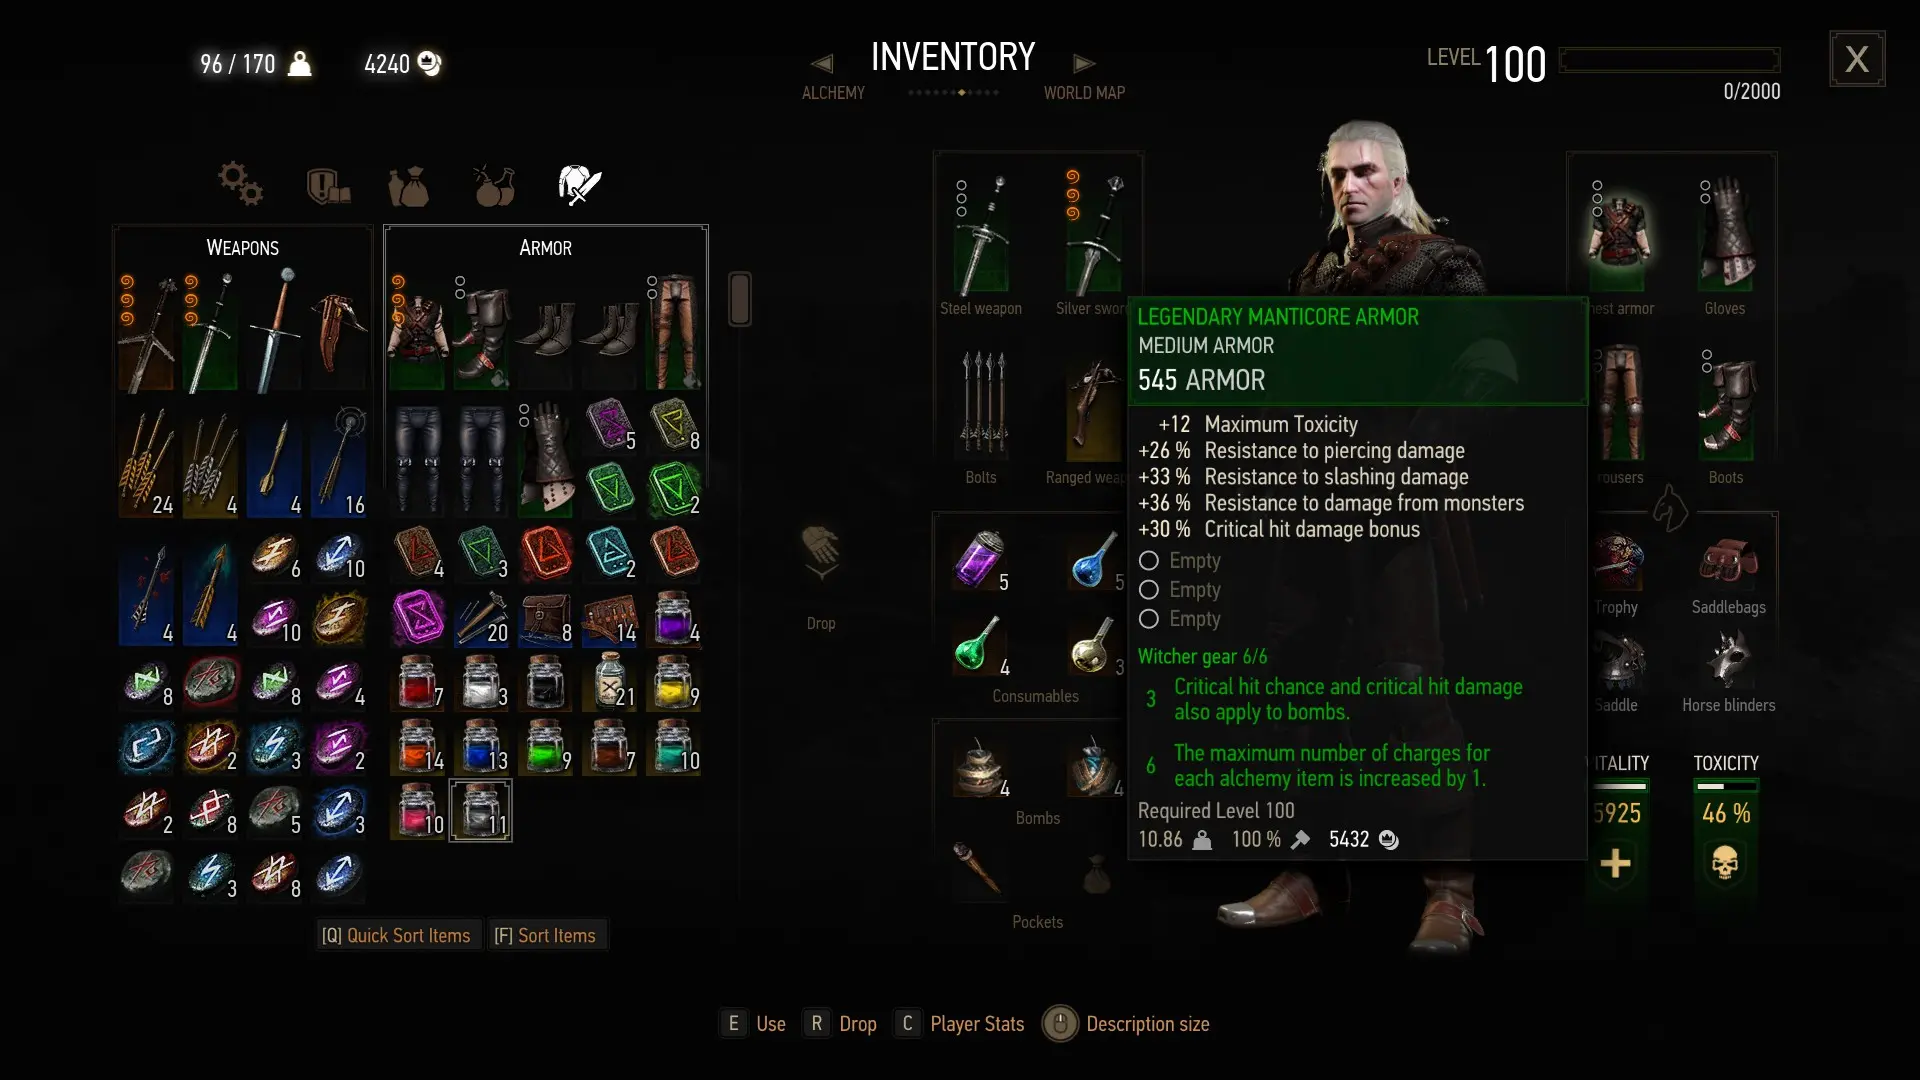The width and height of the screenshot is (1920, 1080).
Task: Click the experience progress bar
Action: [x=1669, y=60]
